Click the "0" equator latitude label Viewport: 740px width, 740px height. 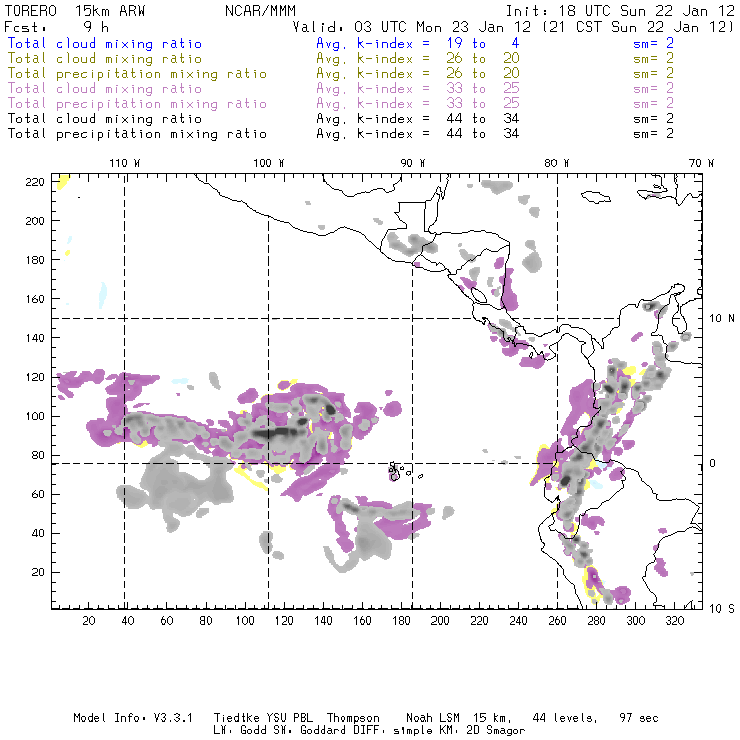[x=713, y=463]
